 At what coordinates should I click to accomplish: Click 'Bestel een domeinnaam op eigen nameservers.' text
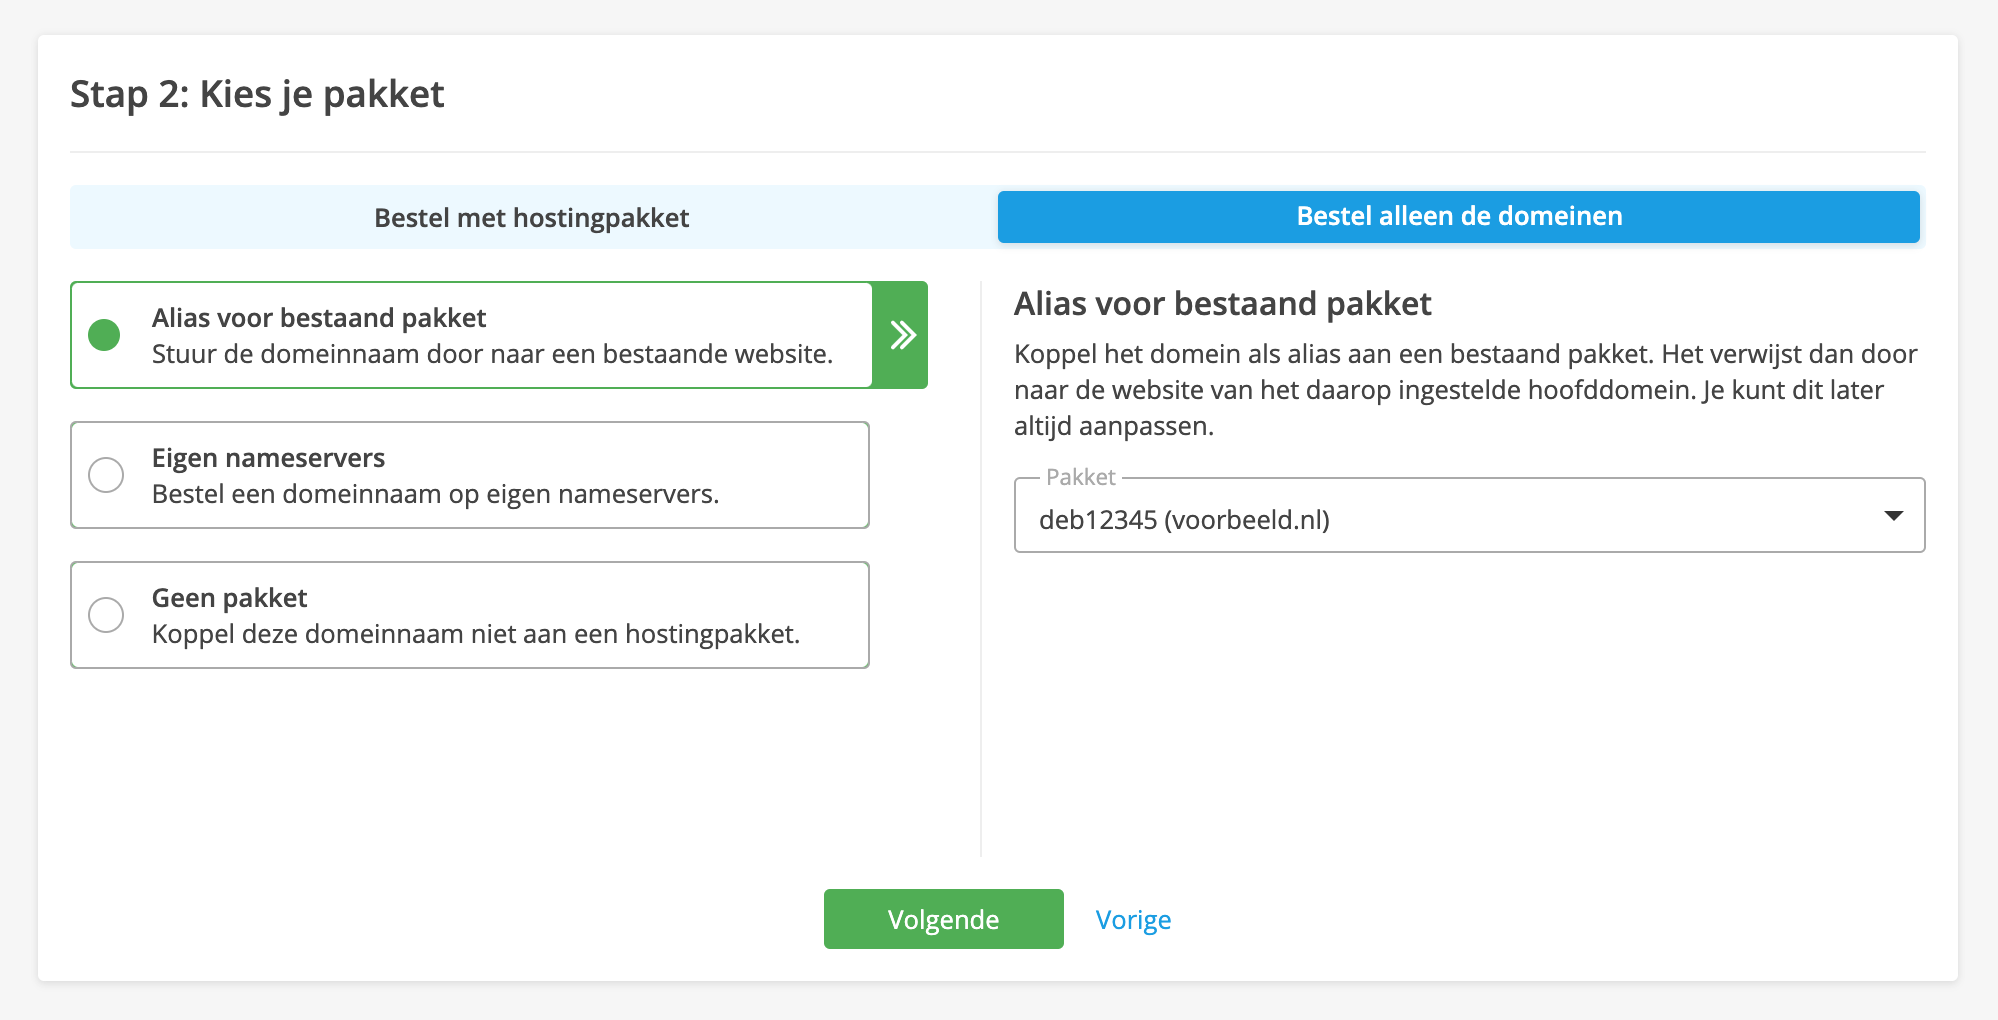click(x=435, y=494)
